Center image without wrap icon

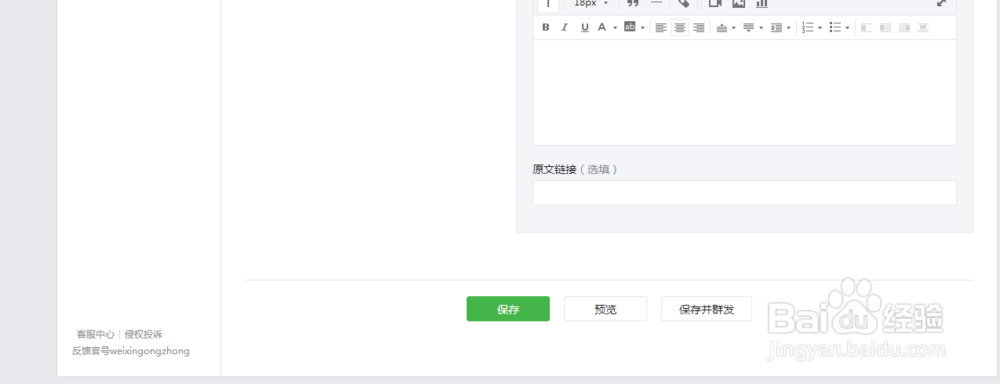tap(923, 27)
